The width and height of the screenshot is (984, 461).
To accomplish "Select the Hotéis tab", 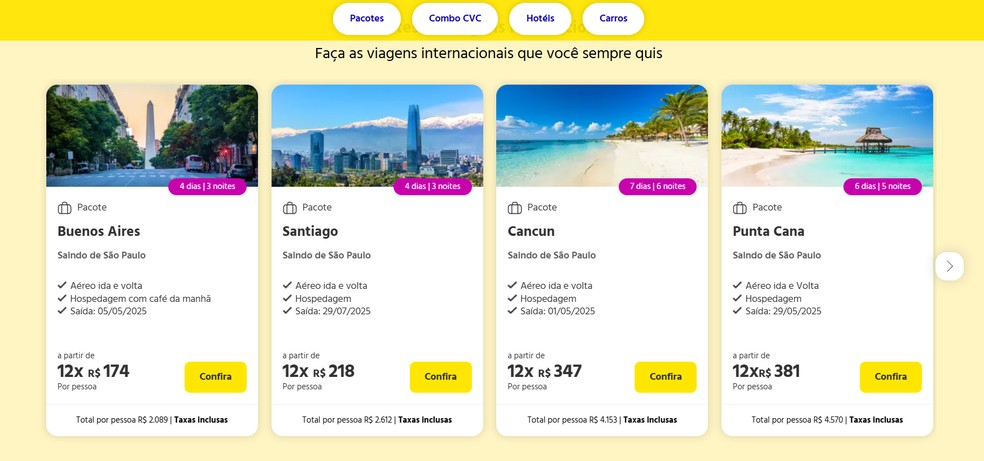I will pos(540,18).
